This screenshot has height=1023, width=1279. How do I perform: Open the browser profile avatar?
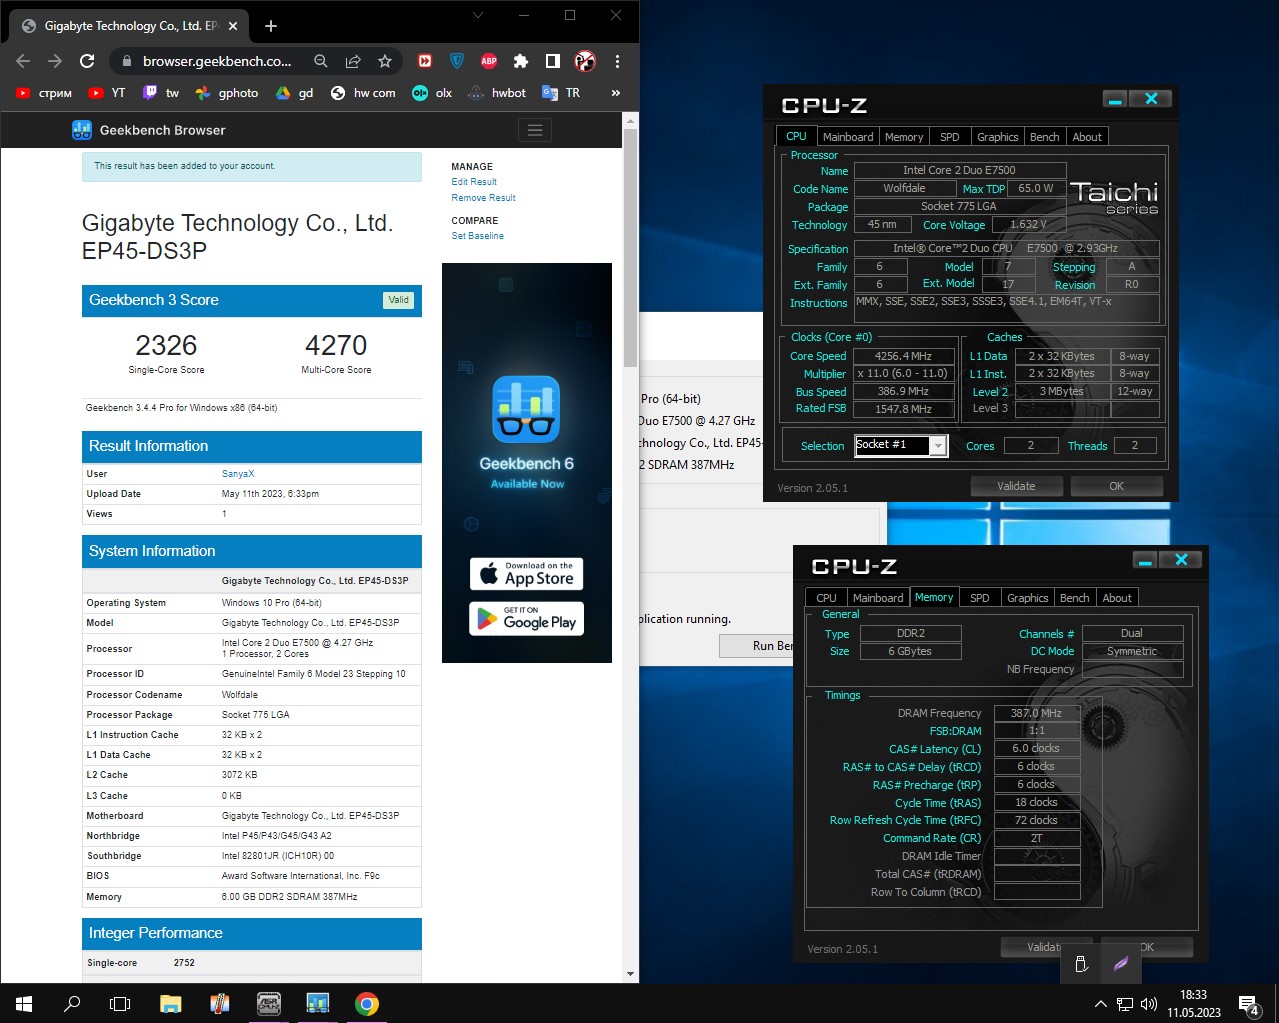pos(585,61)
